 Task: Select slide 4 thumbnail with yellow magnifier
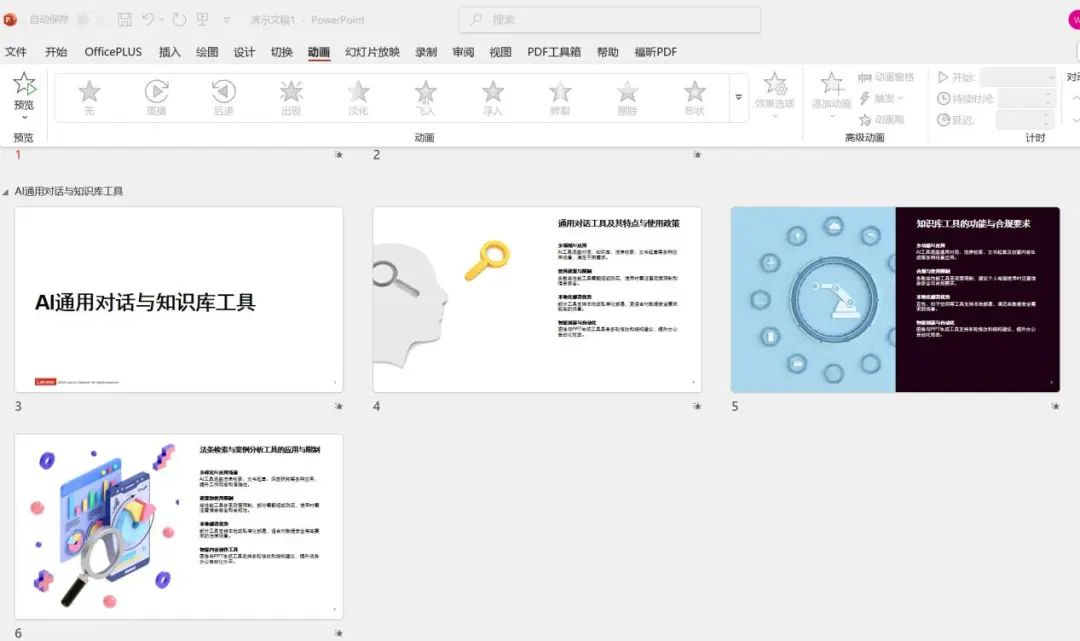point(537,300)
